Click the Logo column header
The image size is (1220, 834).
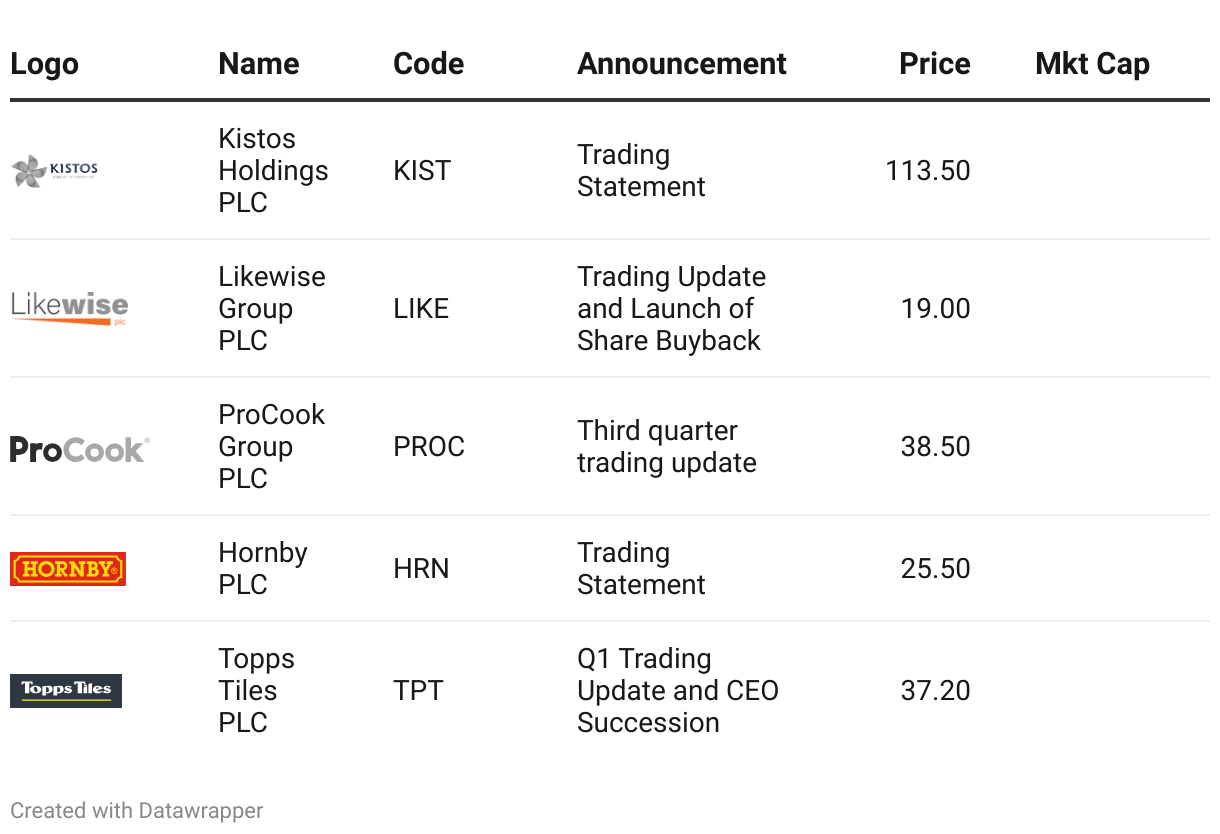[44, 64]
